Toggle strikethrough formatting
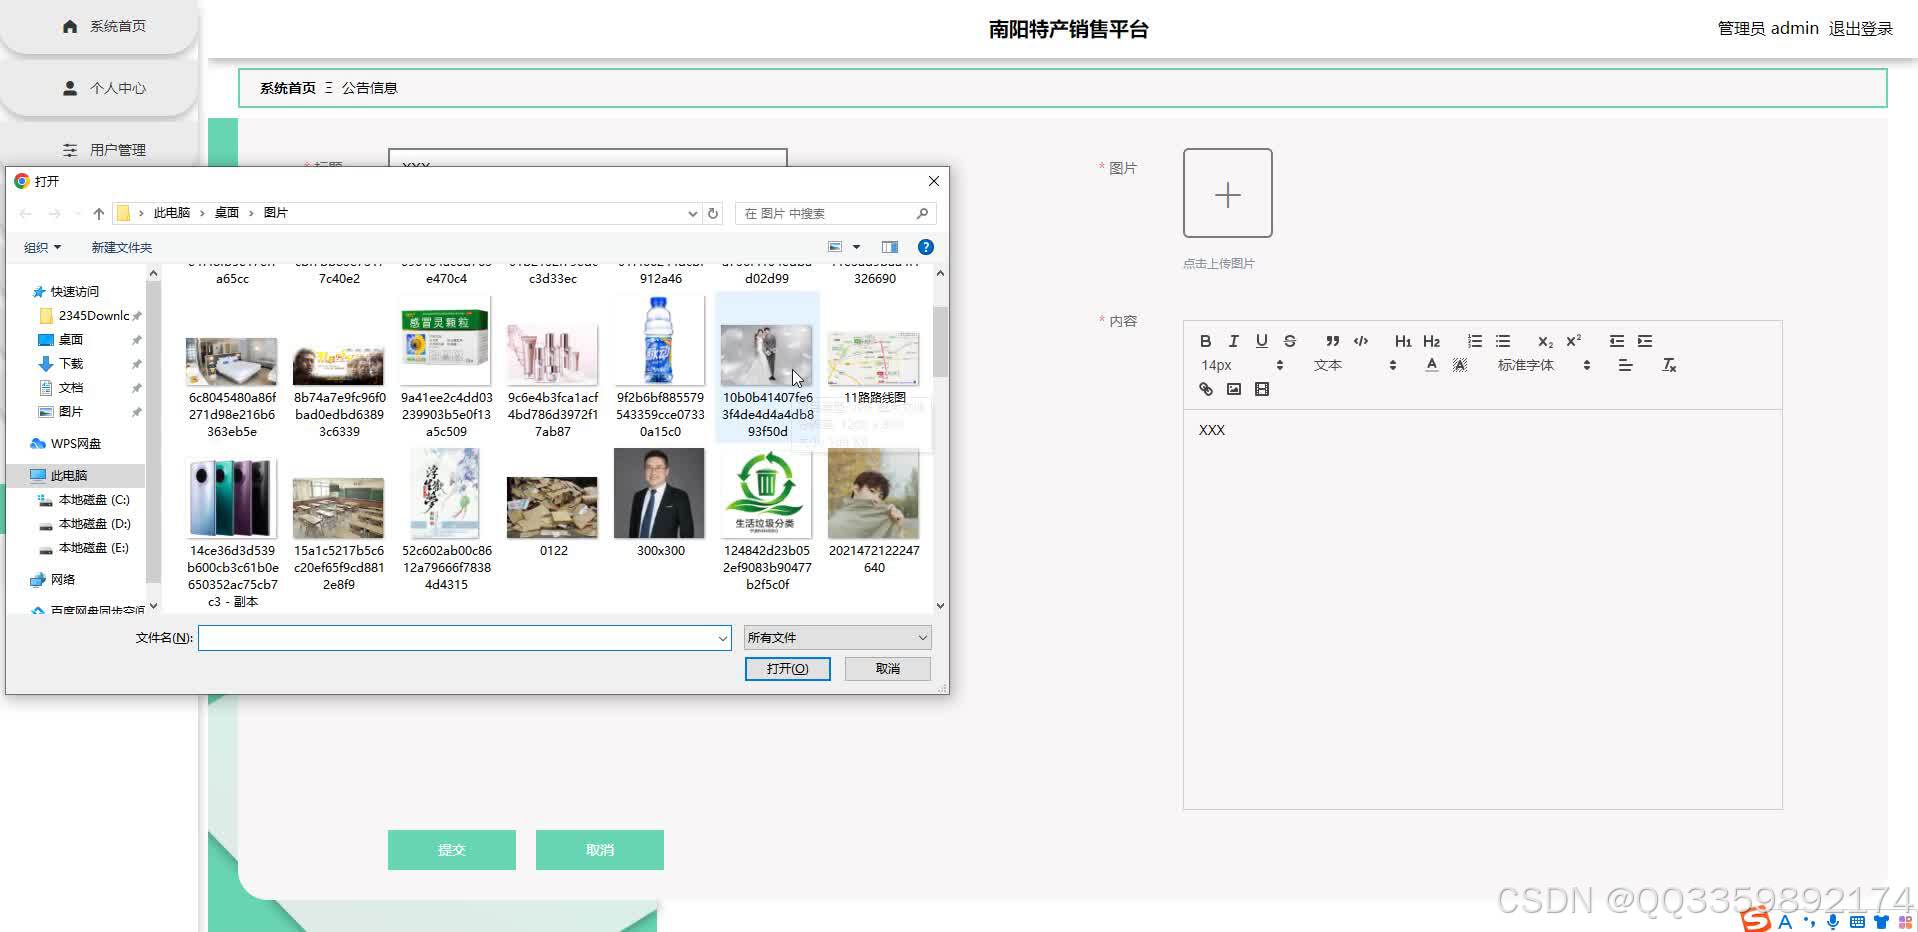1918x932 pixels. (1289, 341)
